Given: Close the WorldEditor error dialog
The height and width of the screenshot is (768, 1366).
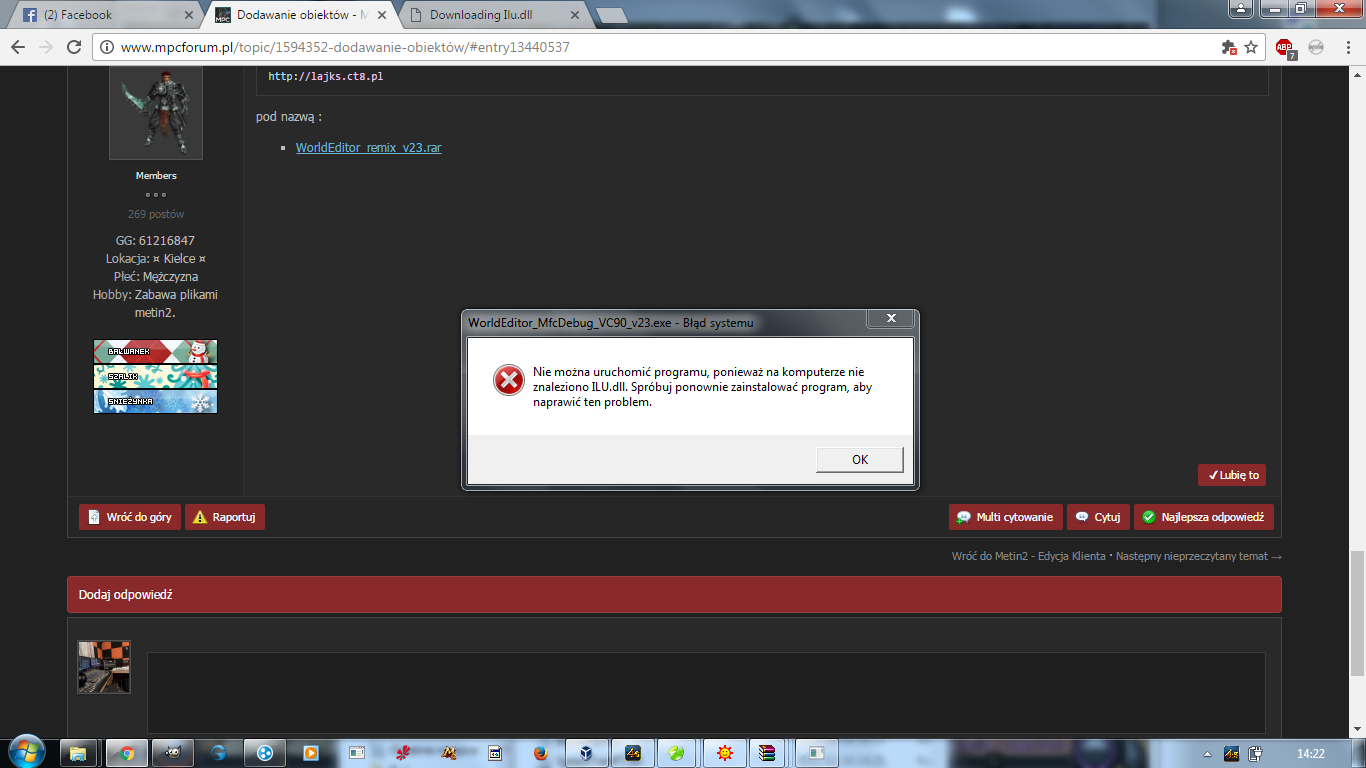Looking at the screenshot, I should 889,319.
